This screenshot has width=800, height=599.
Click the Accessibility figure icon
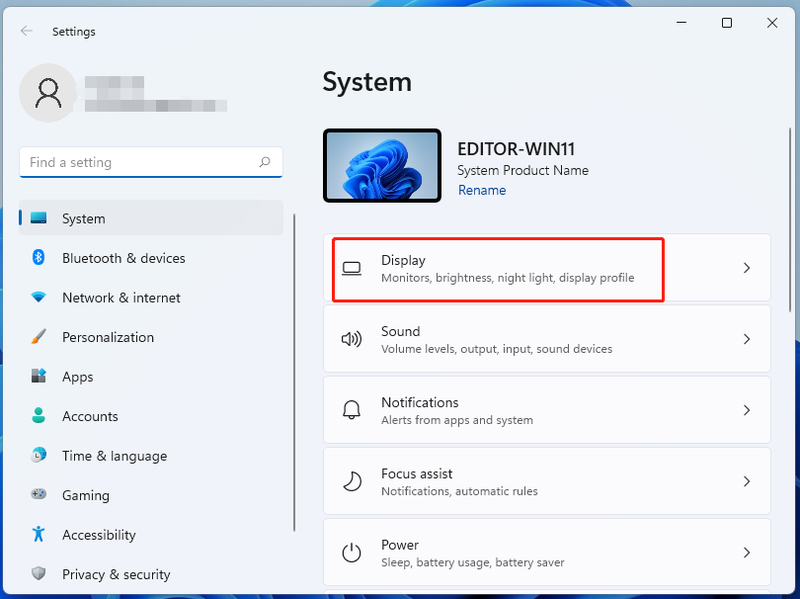point(38,534)
